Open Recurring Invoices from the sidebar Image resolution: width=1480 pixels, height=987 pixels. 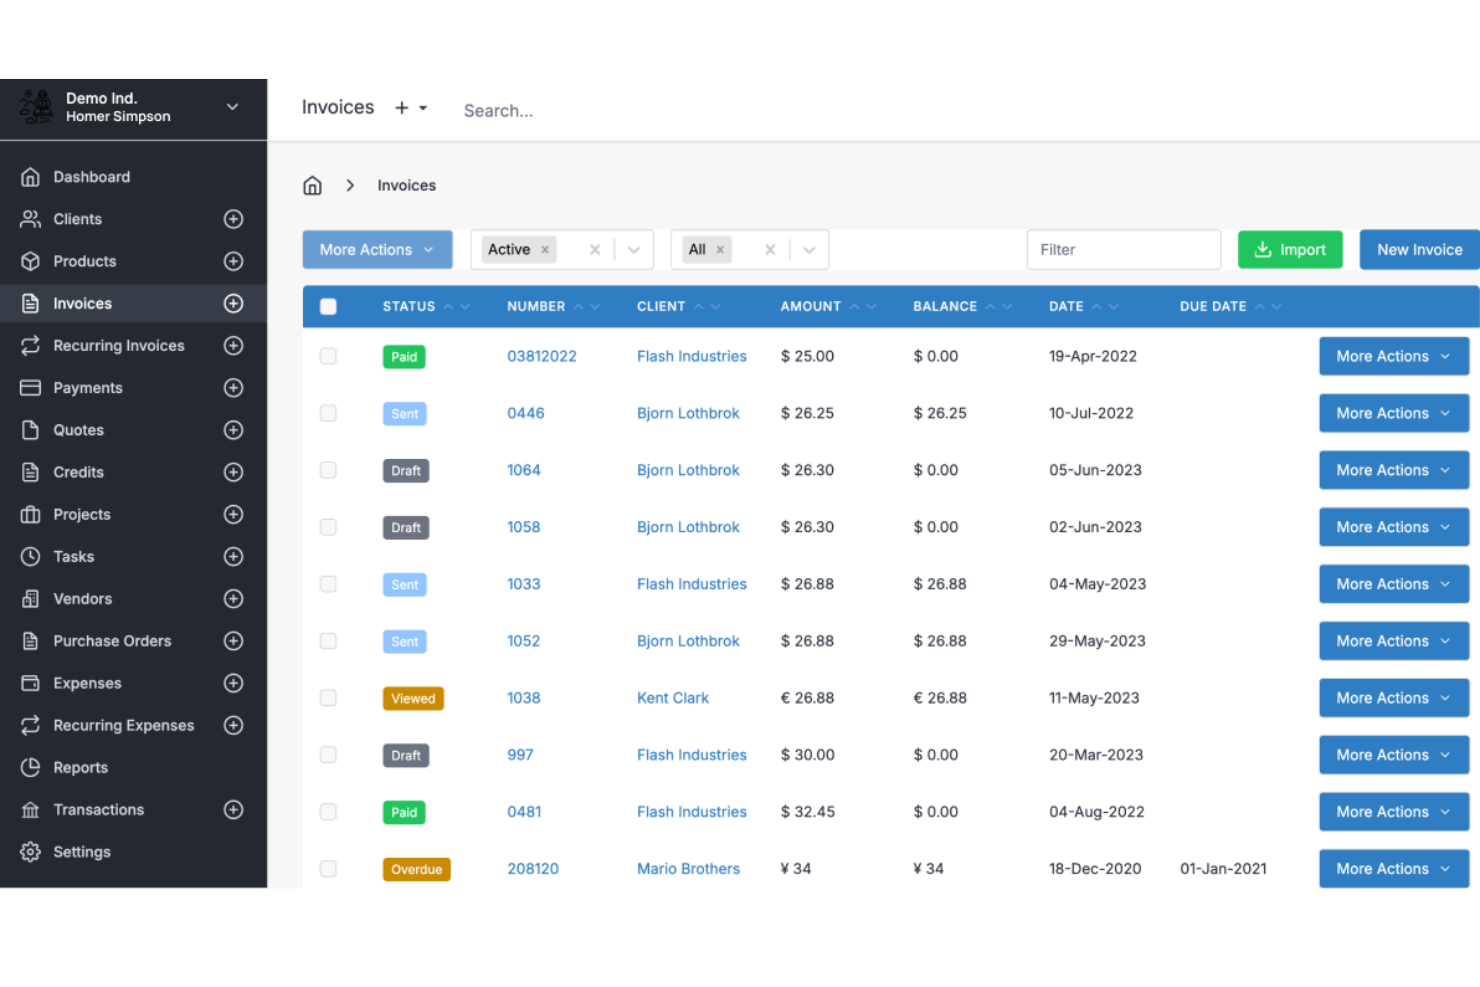[x=118, y=345]
